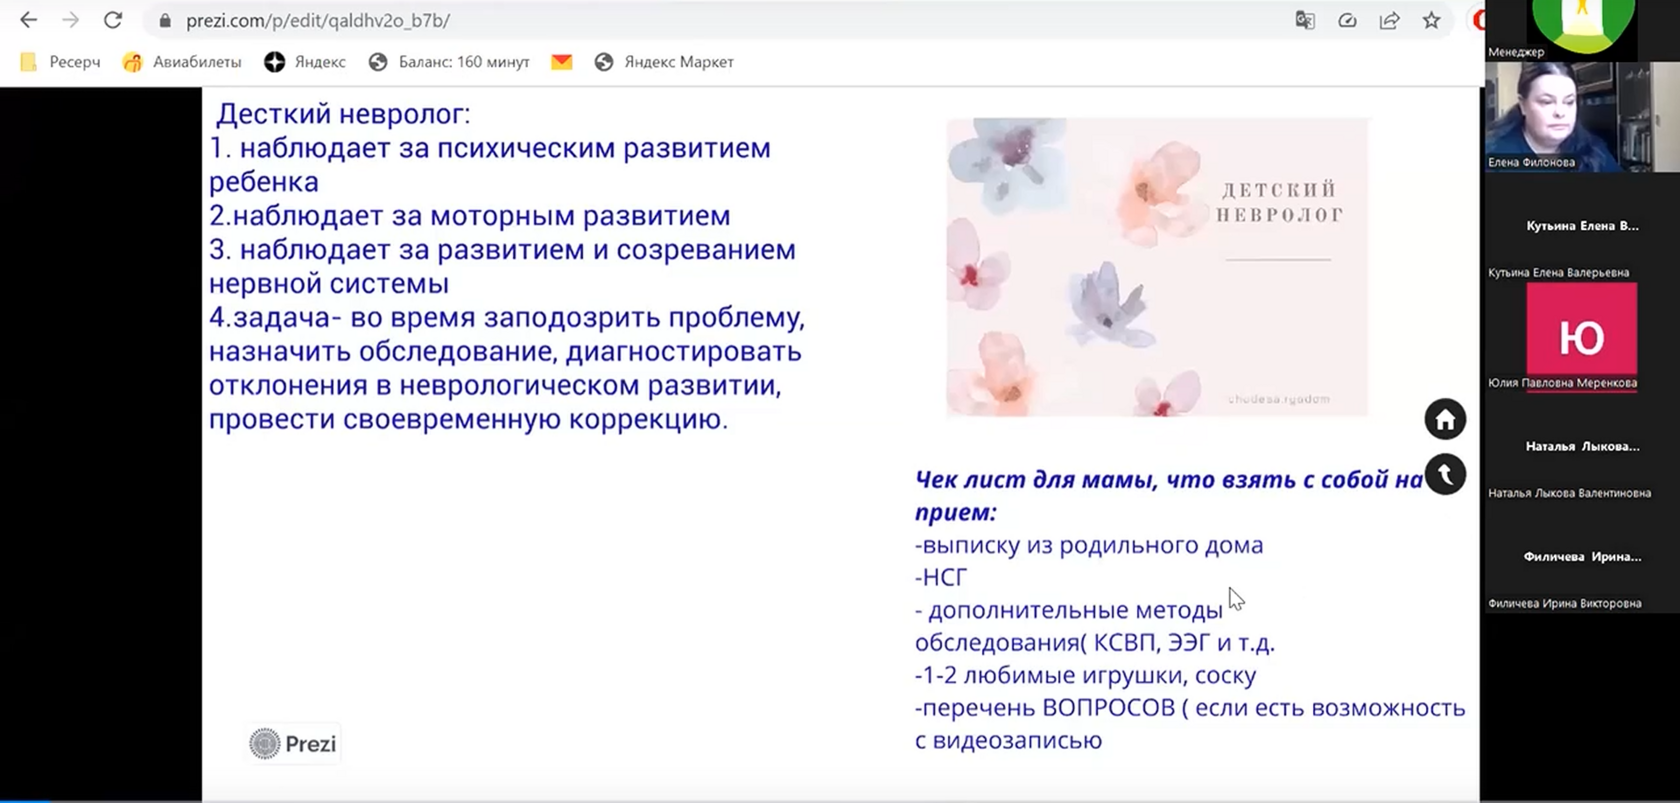This screenshot has height=803, width=1680.
Task: Select the Менеджер participant tile
Action: (1582, 30)
